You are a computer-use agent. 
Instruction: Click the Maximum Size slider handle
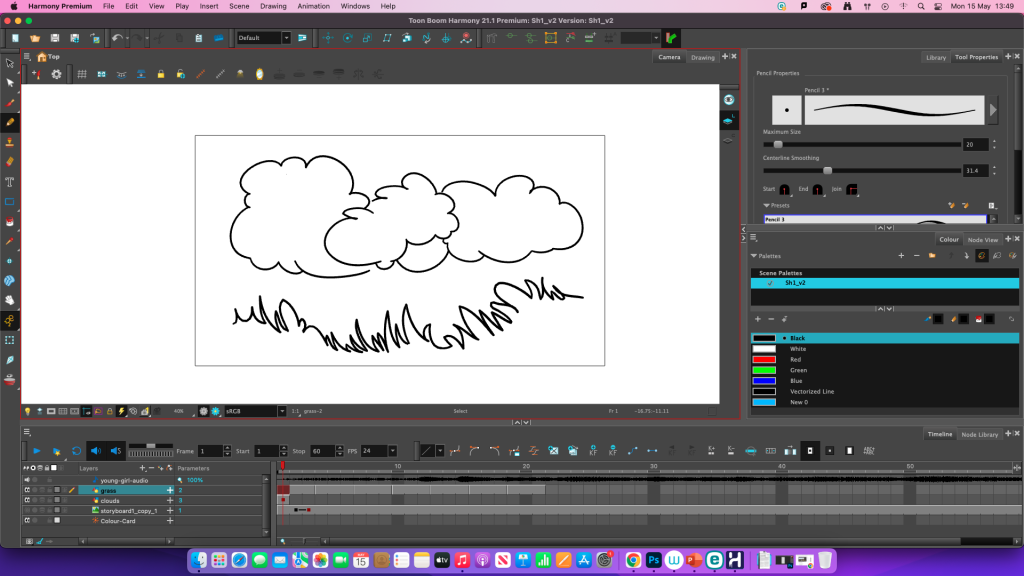778,144
